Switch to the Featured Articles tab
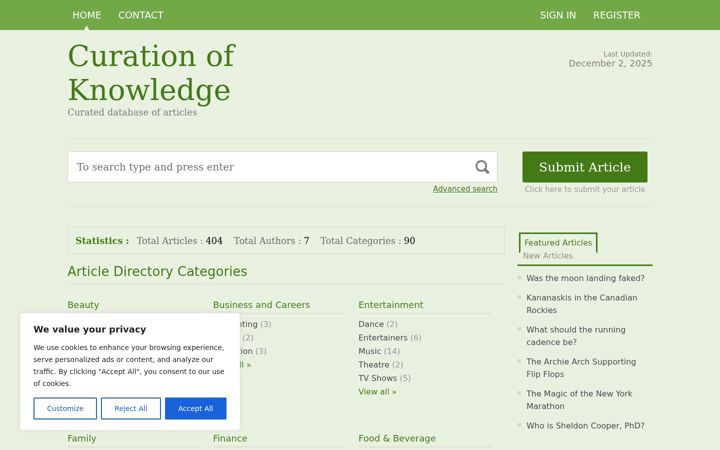The image size is (720, 450). pyautogui.click(x=558, y=242)
